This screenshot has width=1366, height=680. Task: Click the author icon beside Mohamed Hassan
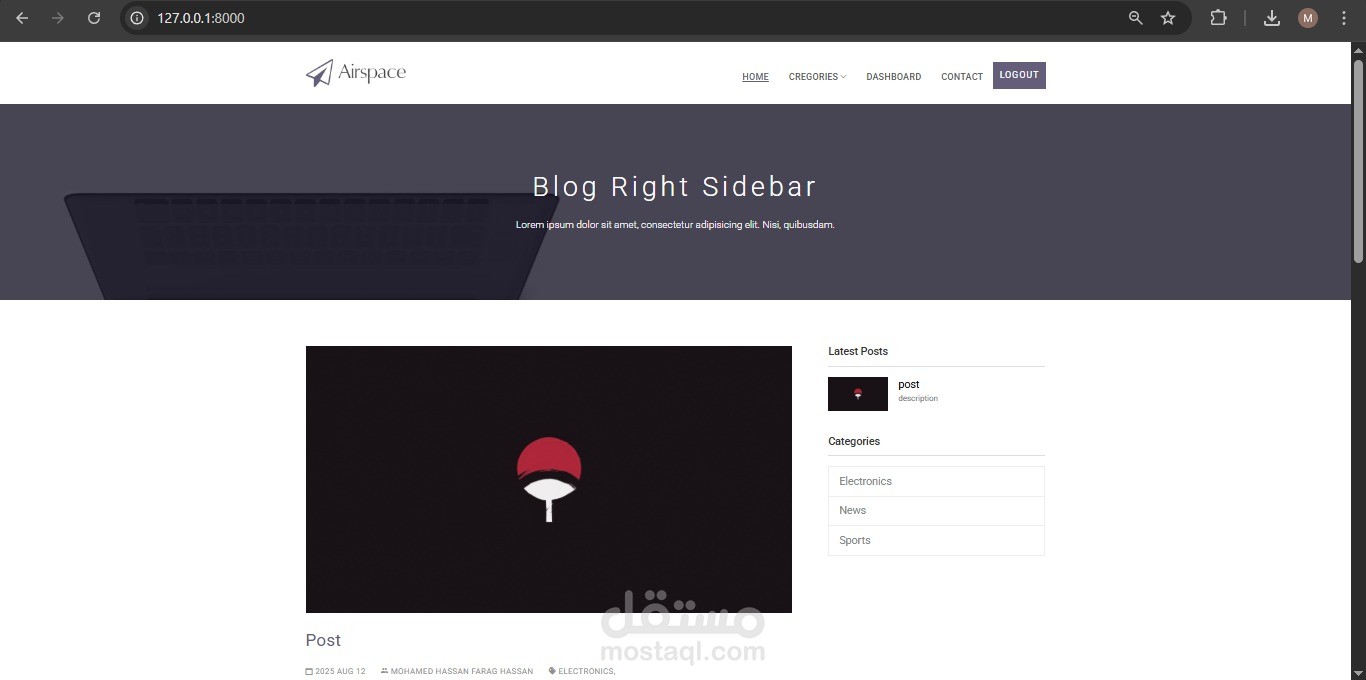(x=384, y=672)
